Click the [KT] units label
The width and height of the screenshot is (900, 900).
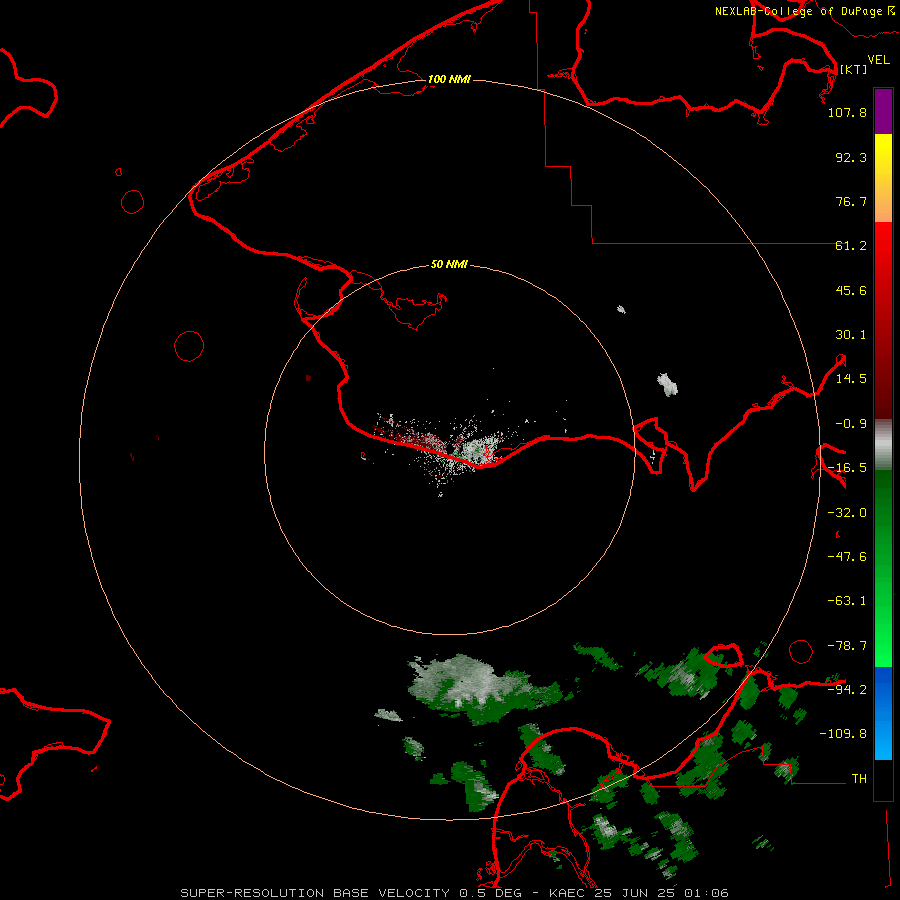(x=853, y=69)
